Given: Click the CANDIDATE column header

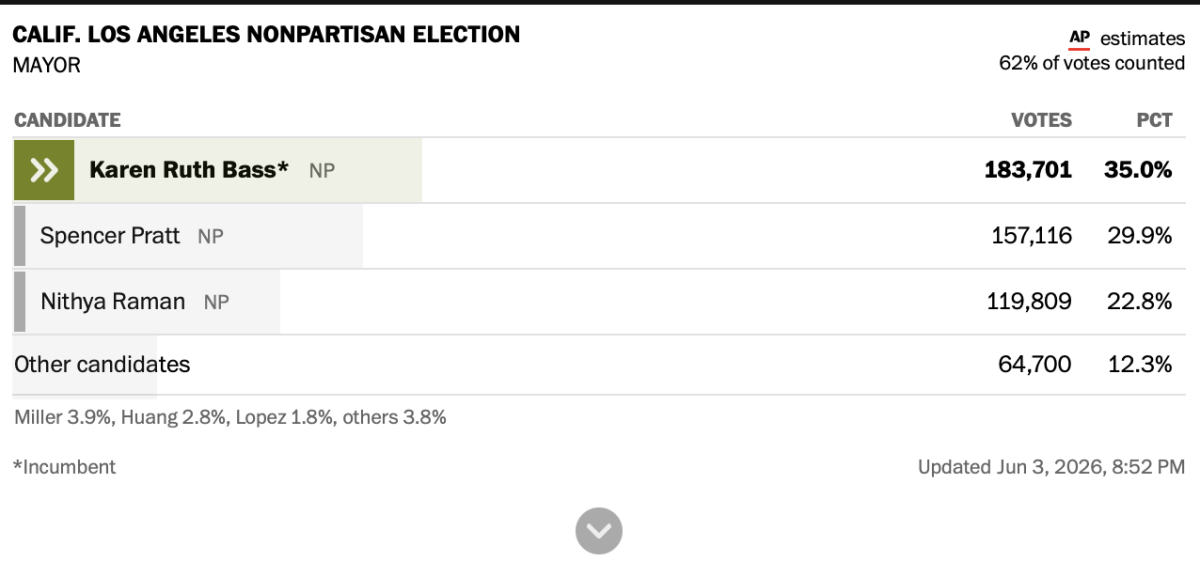Looking at the screenshot, I should click(67, 120).
